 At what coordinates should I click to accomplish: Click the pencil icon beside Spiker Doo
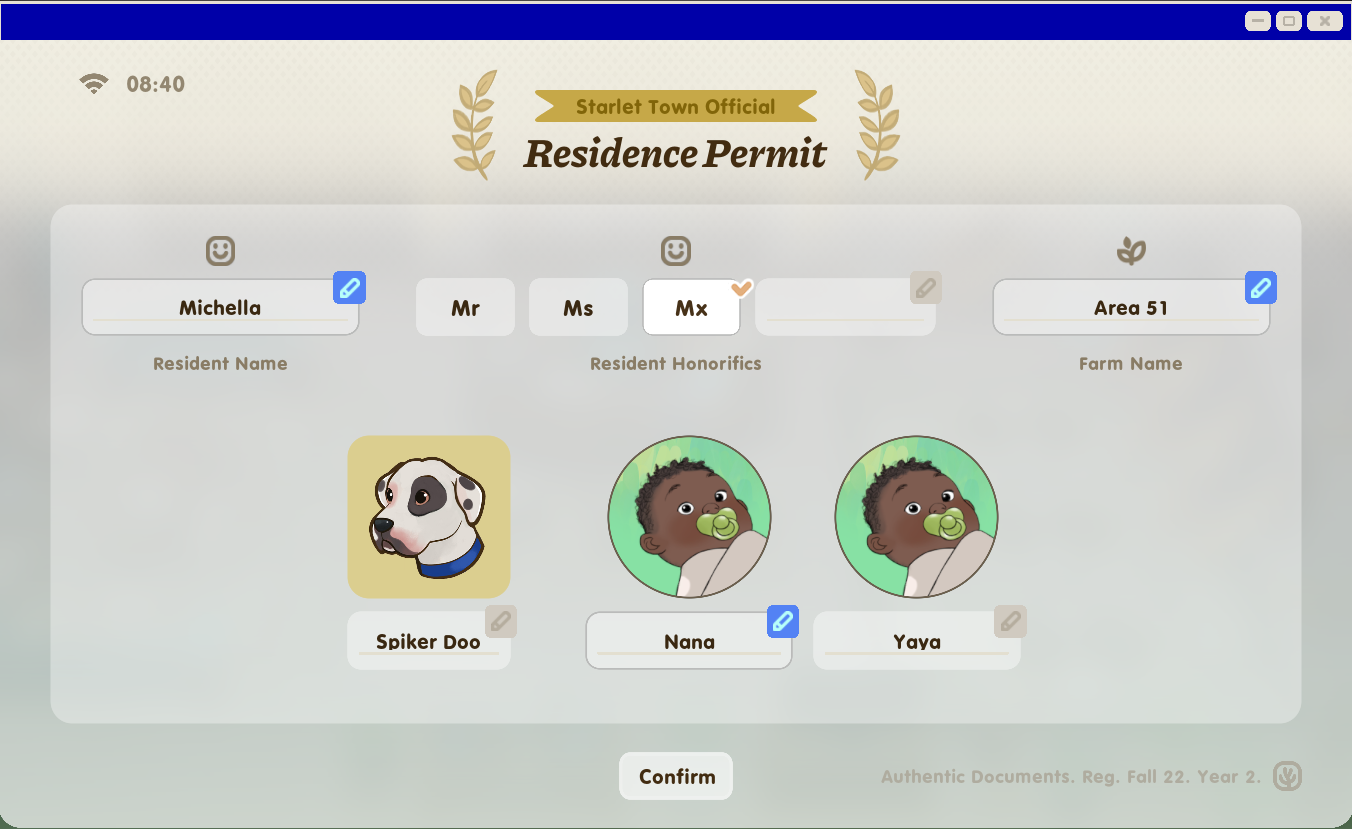pos(501,621)
